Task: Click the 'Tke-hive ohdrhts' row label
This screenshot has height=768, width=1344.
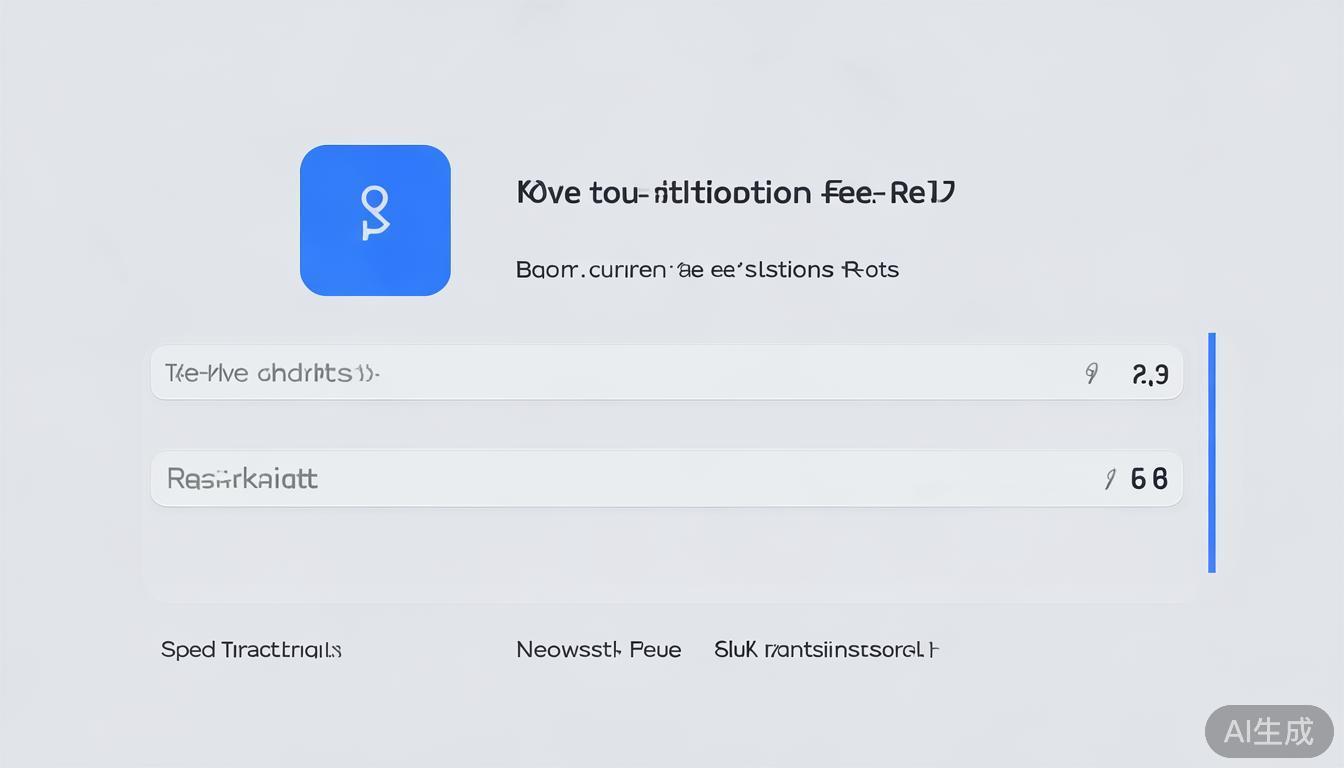Action: [x=271, y=374]
